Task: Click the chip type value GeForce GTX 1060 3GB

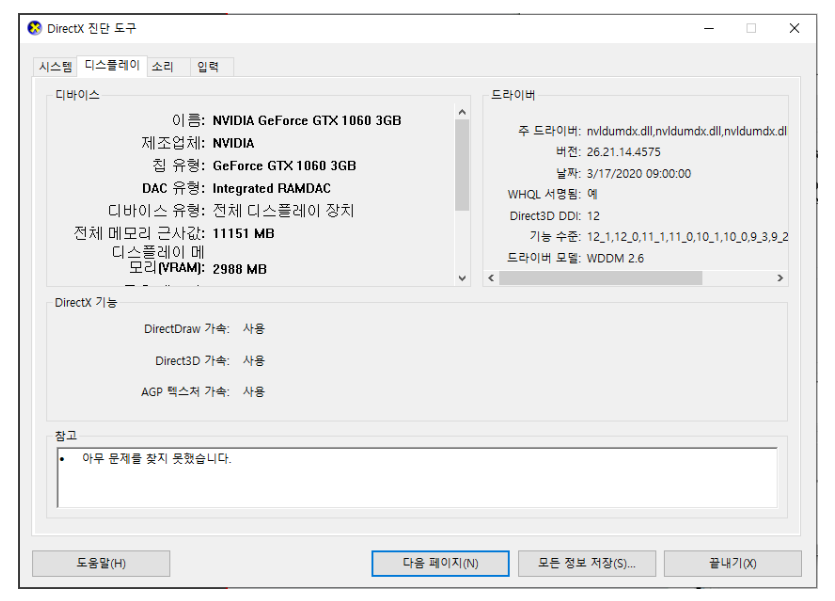Action: point(284,166)
